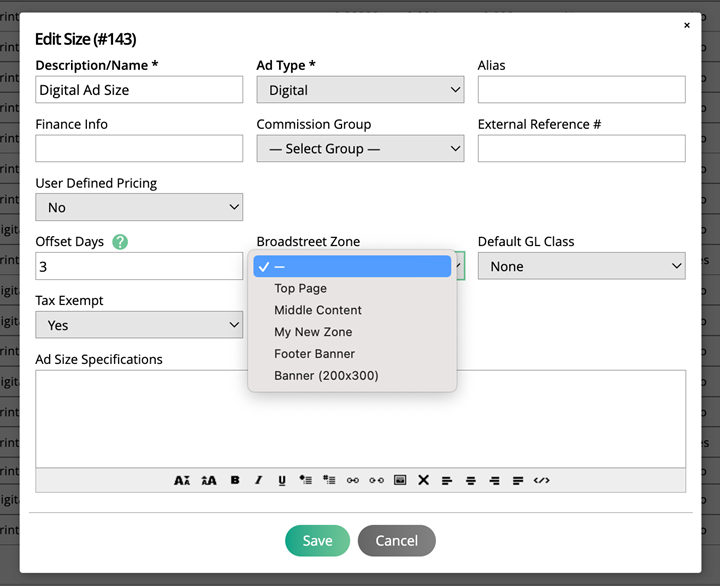This screenshot has height=586, width=720.
Task: Insert image using the editor toolbar
Action: [x=400, y=480]
